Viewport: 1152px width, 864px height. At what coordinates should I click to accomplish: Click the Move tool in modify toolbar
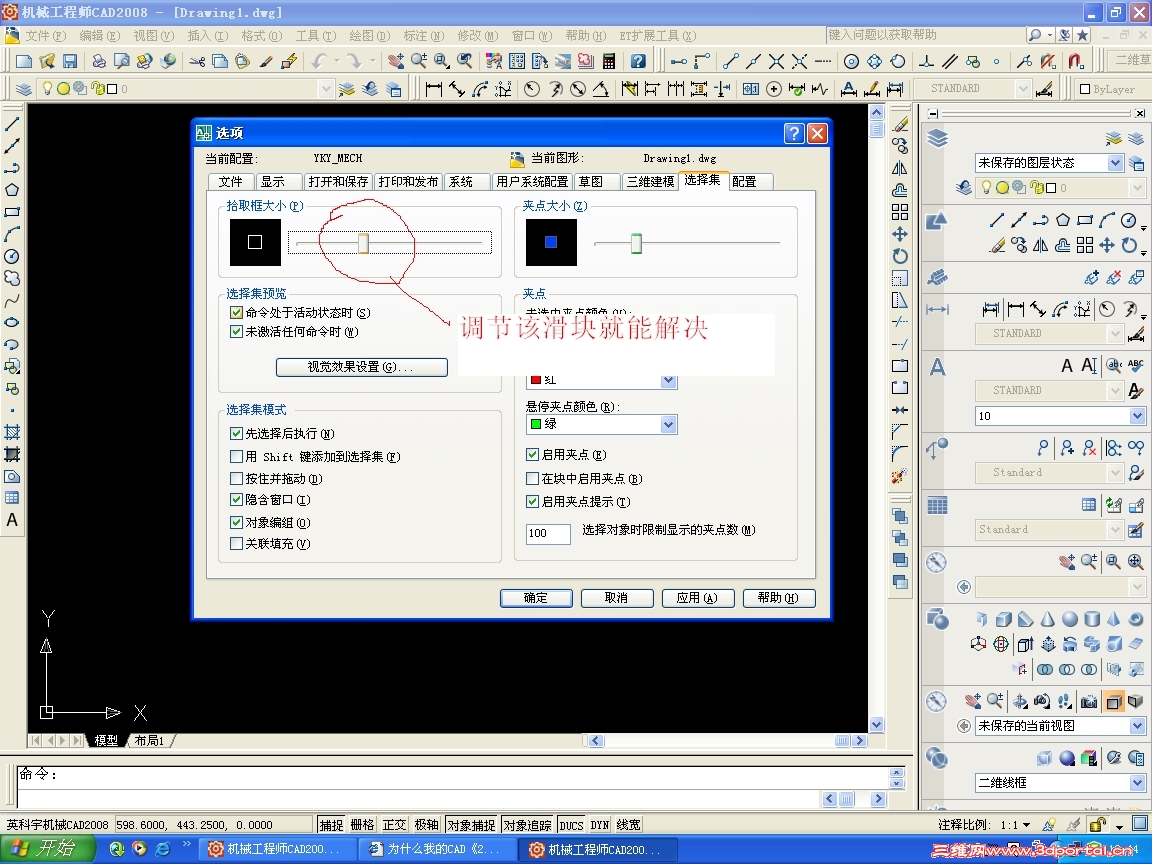tap(900, 234)
